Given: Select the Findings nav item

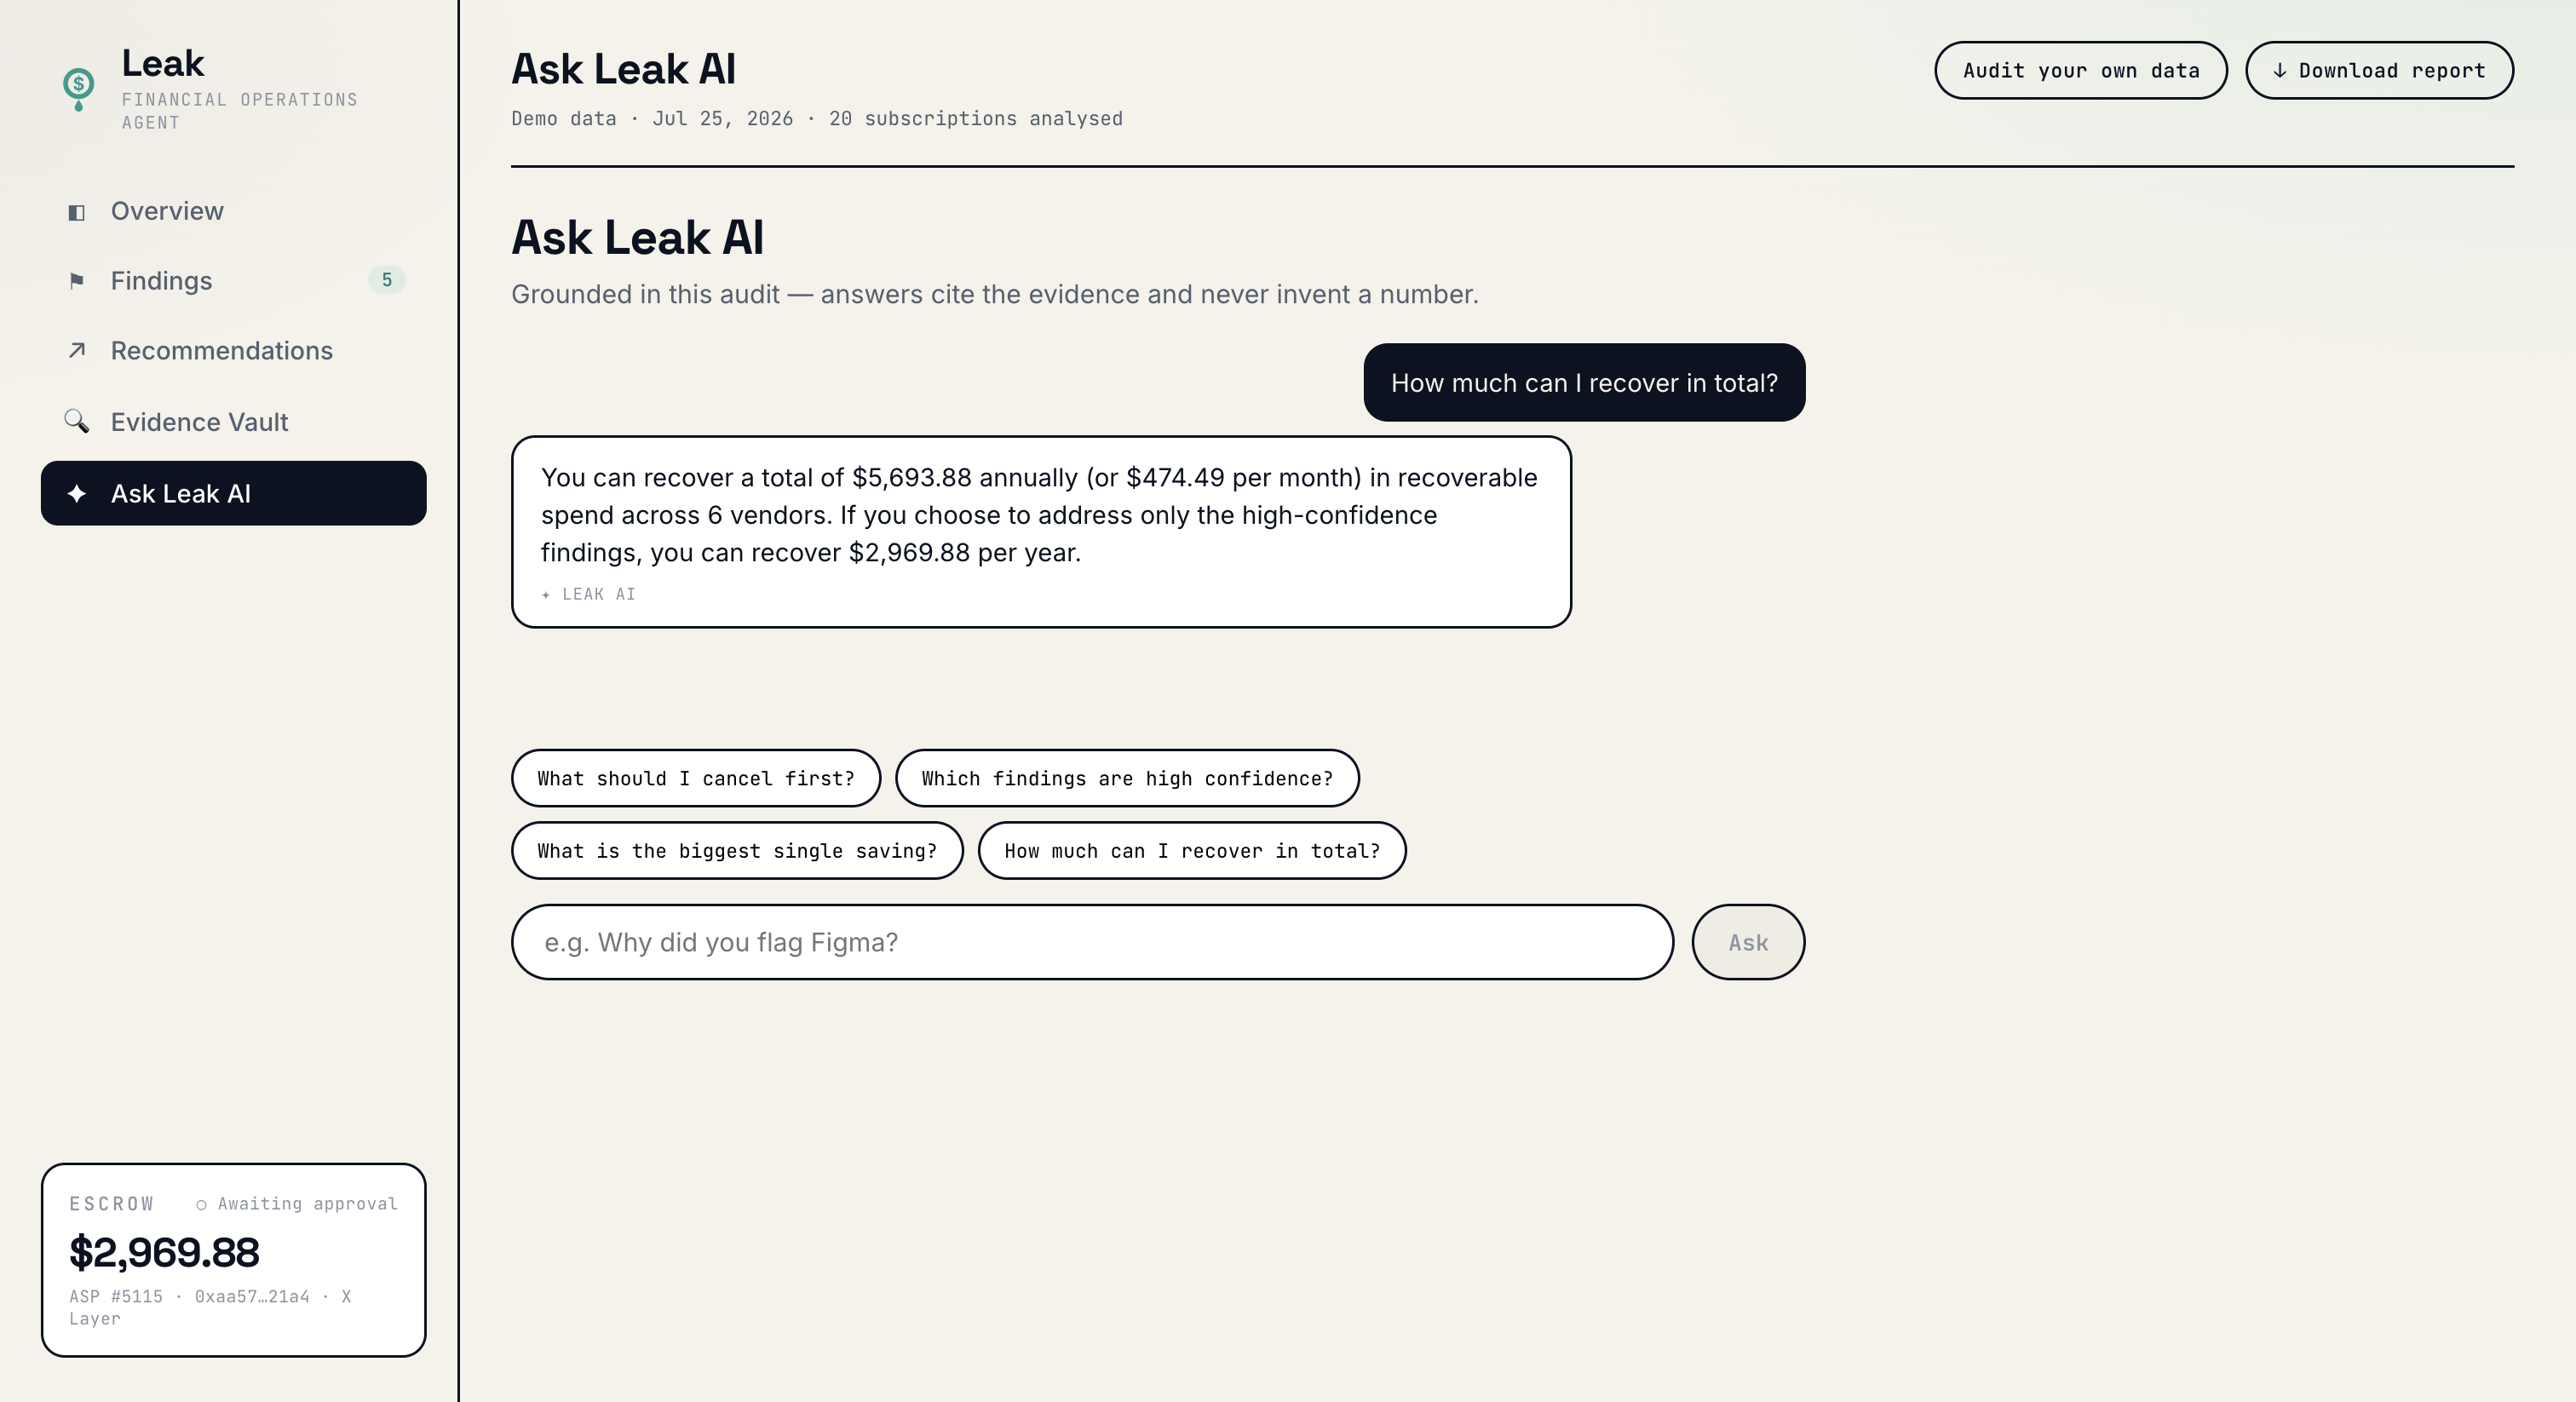Looking at the screenshot, I should click(234, 281).
